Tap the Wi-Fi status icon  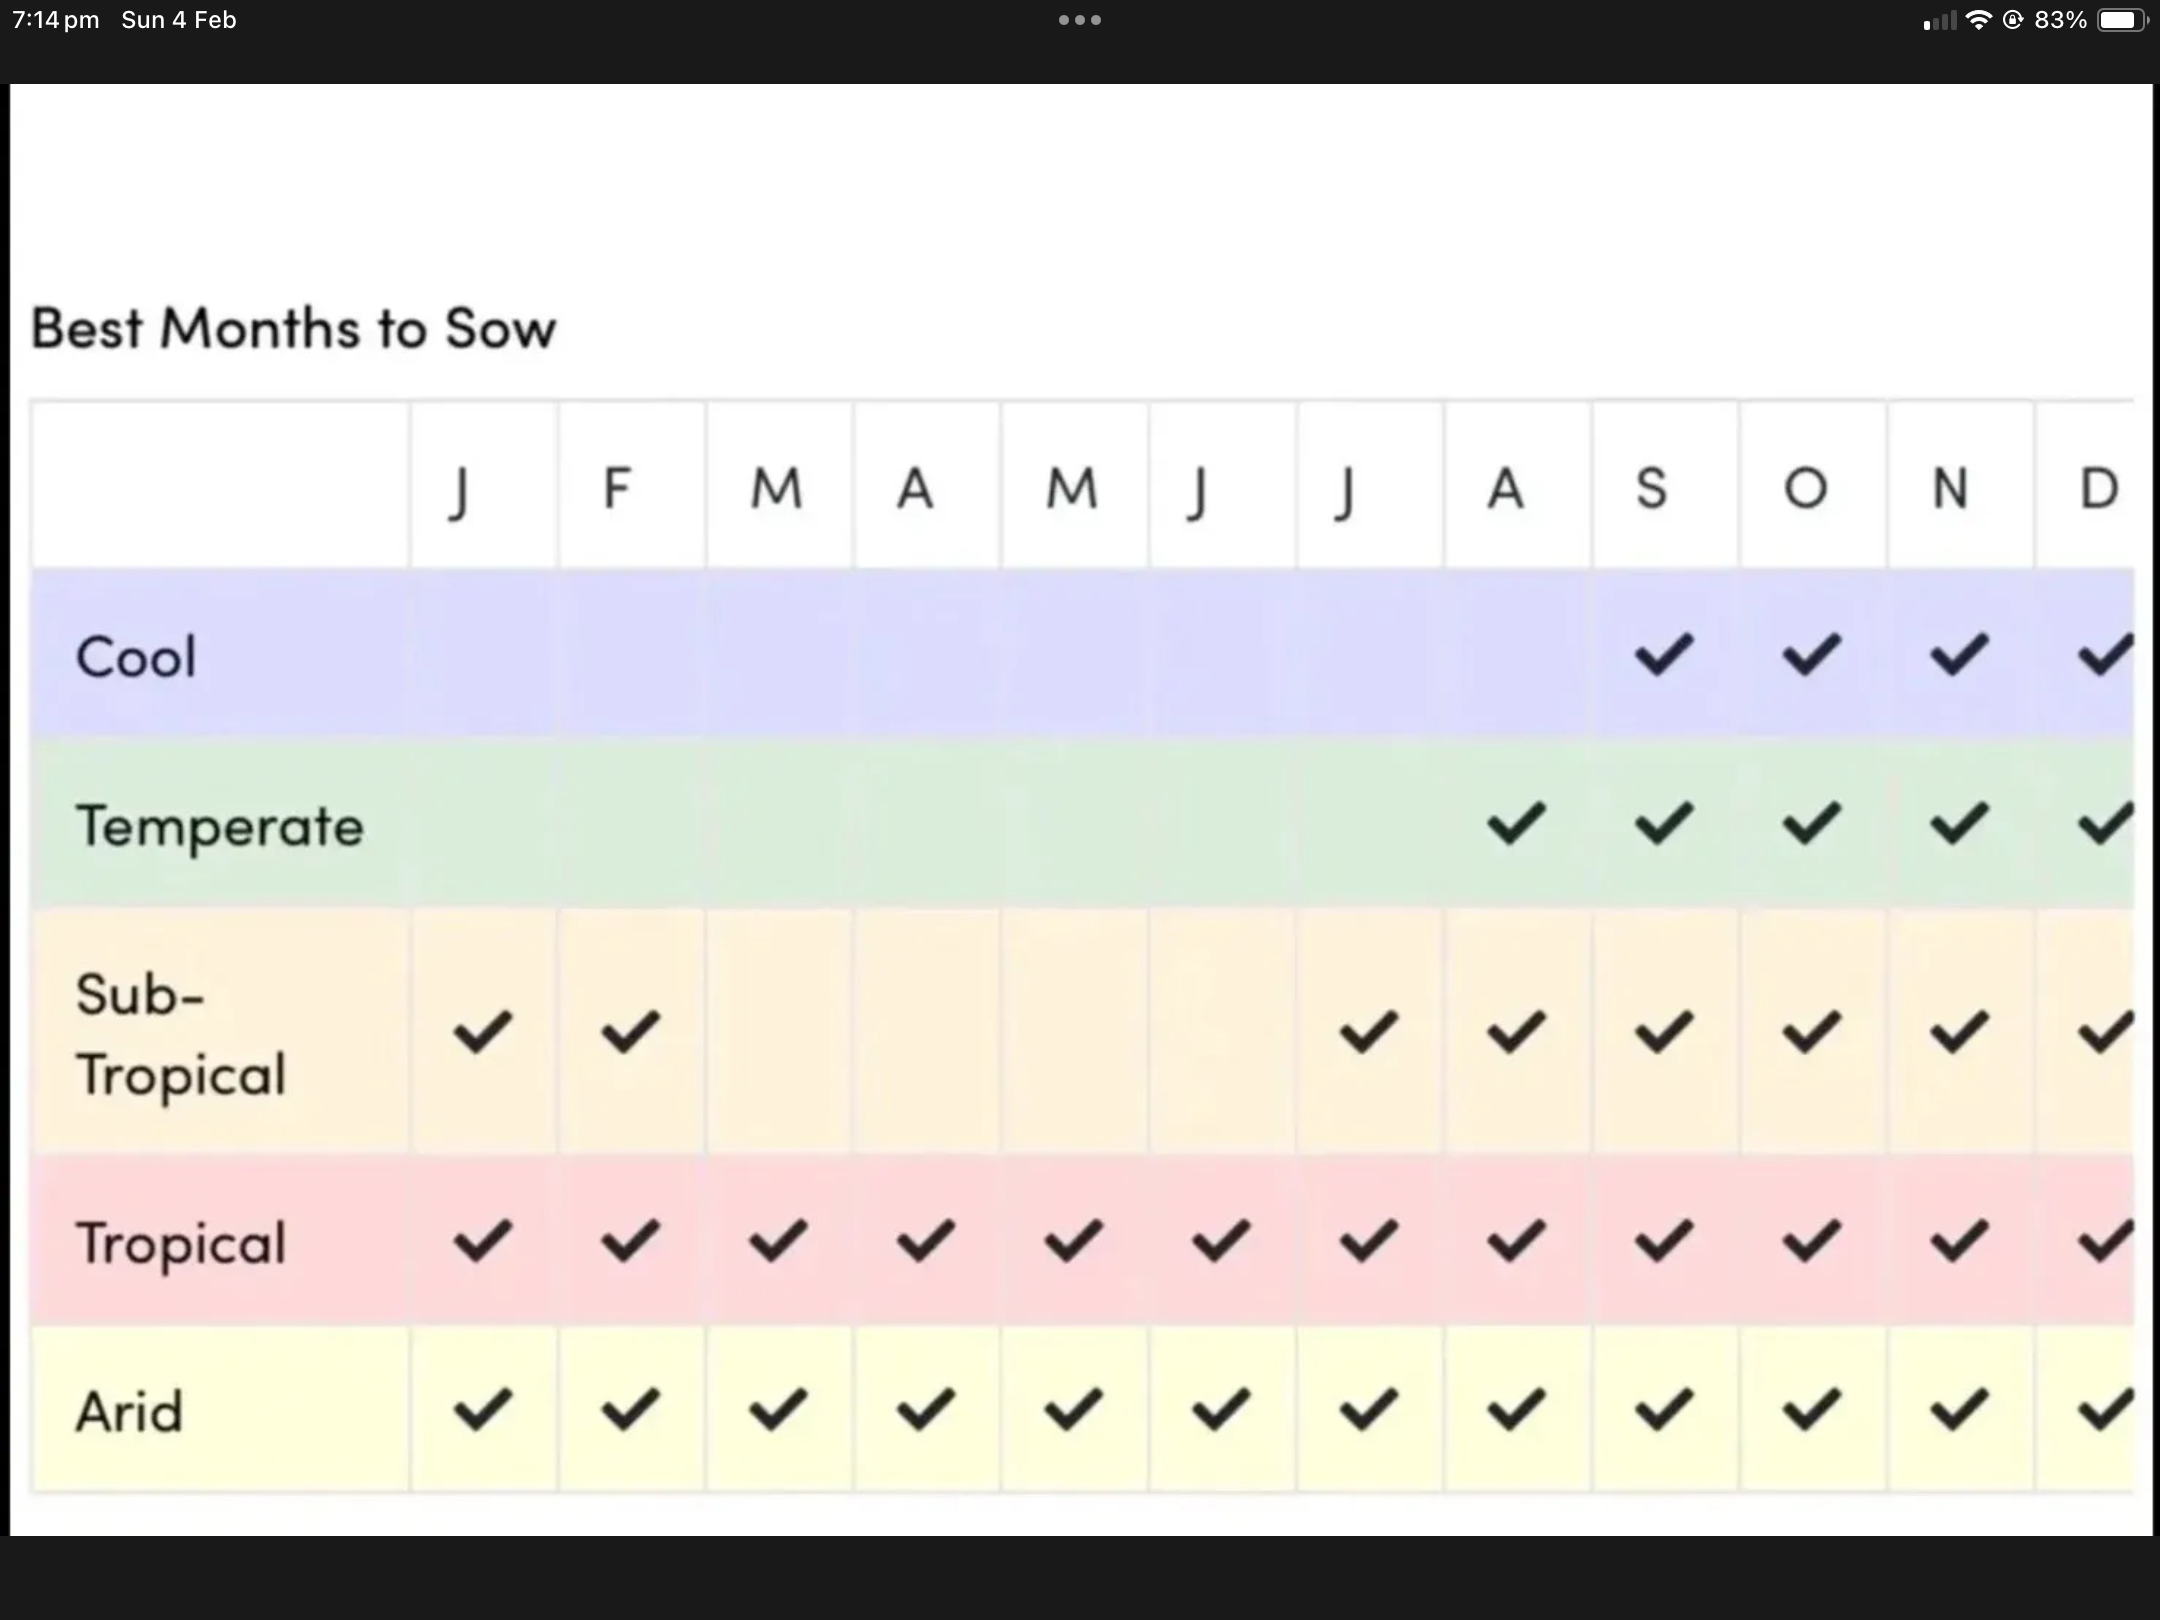point(1978,20)
